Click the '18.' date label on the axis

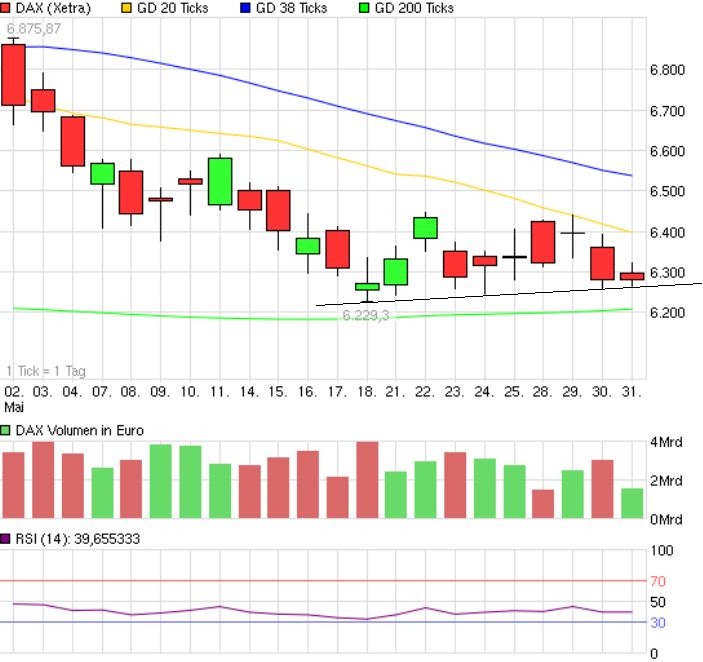[367, 392]
